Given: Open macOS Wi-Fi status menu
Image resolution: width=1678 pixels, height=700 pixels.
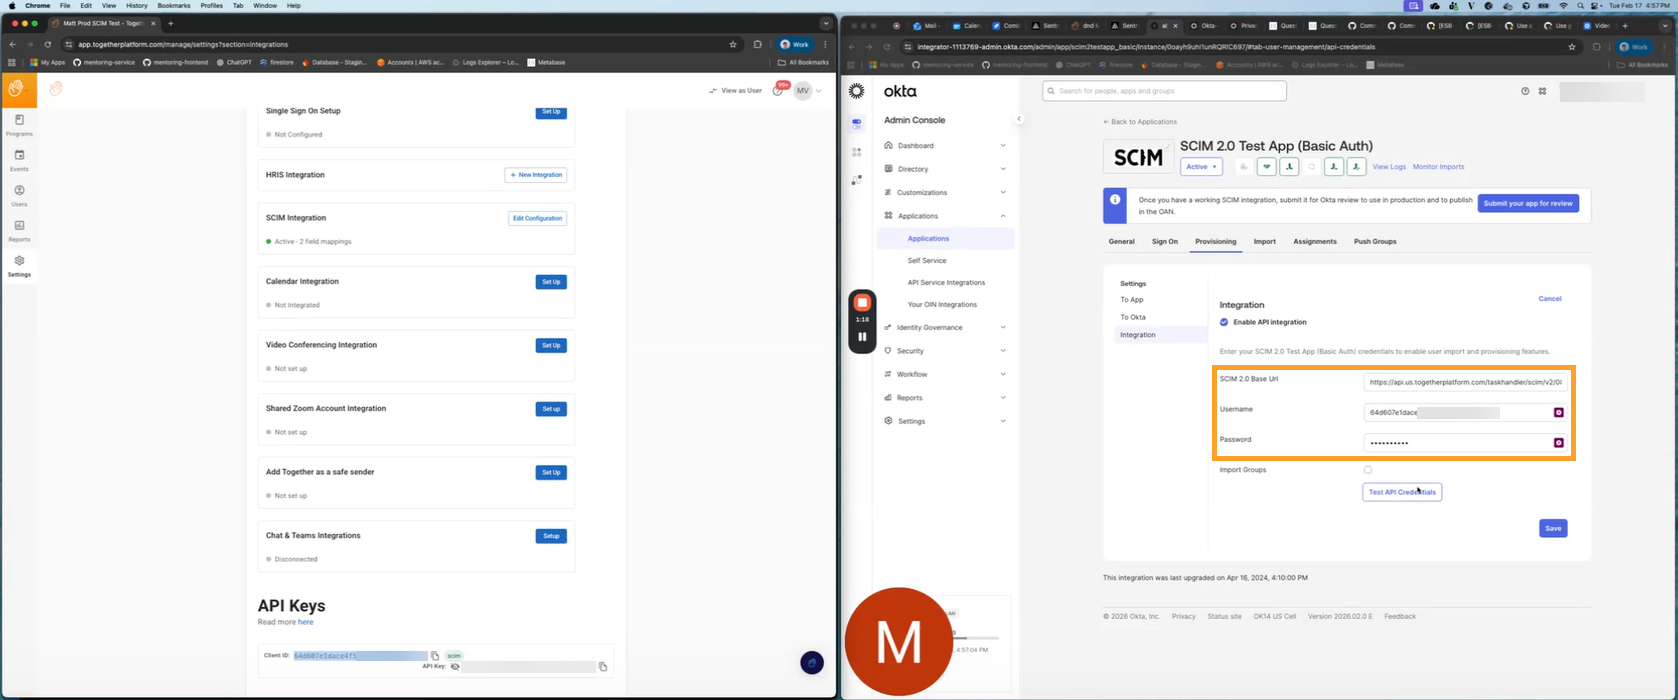Looking at the screenshot, I should tap(1563, 6).
